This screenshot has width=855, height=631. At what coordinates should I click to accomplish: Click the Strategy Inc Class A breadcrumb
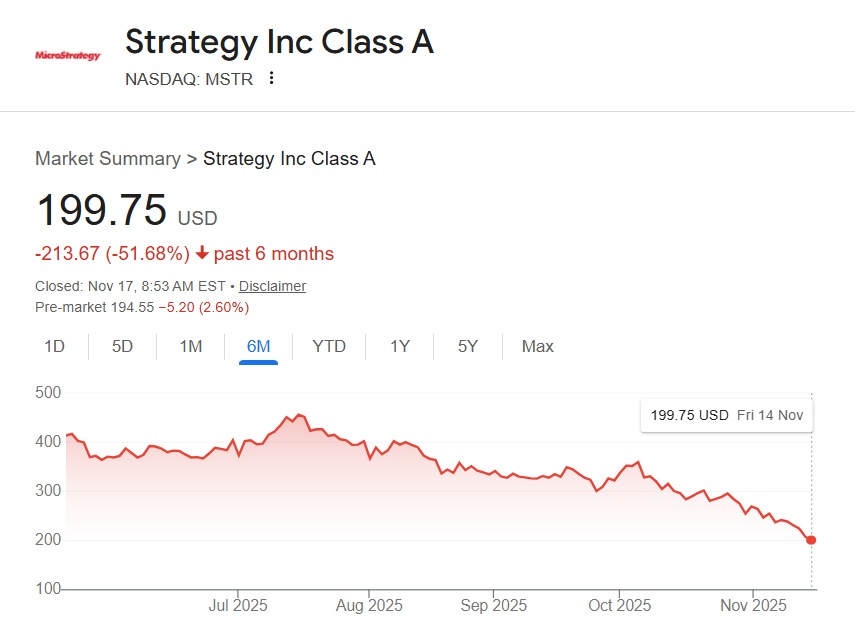(x=289, y=158)
